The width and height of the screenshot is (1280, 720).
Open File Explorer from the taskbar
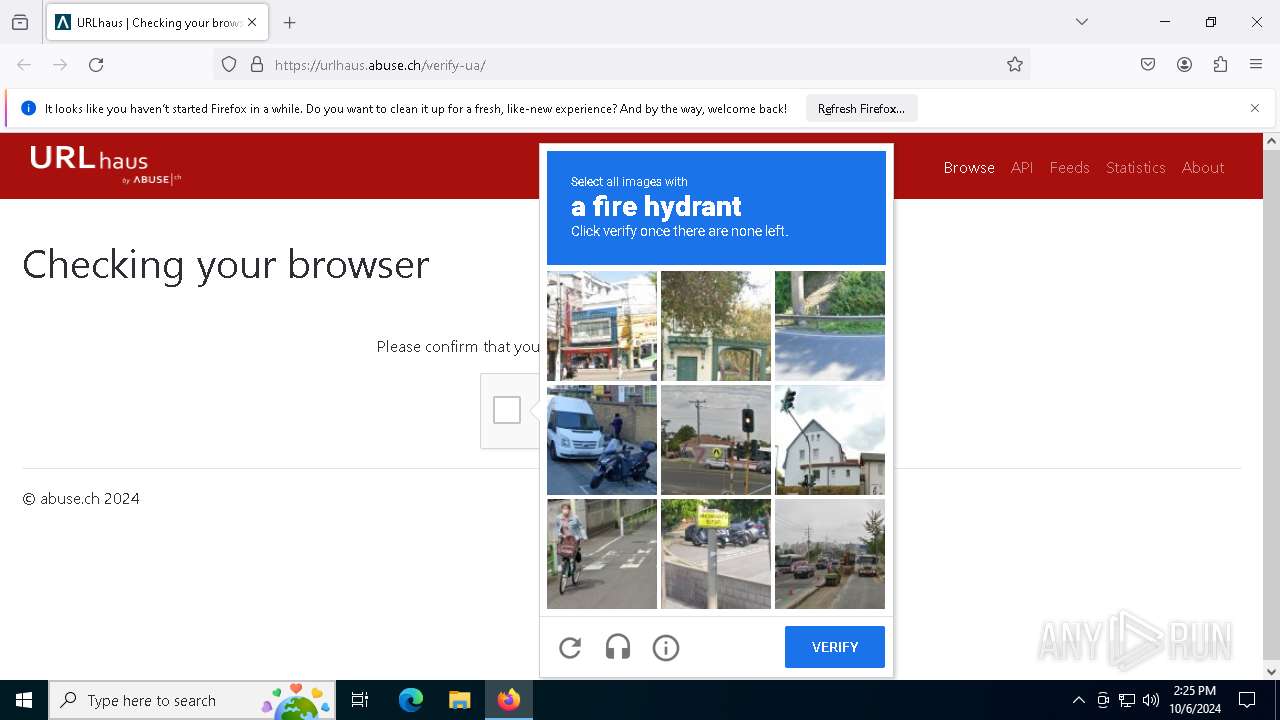click(459, 700)
